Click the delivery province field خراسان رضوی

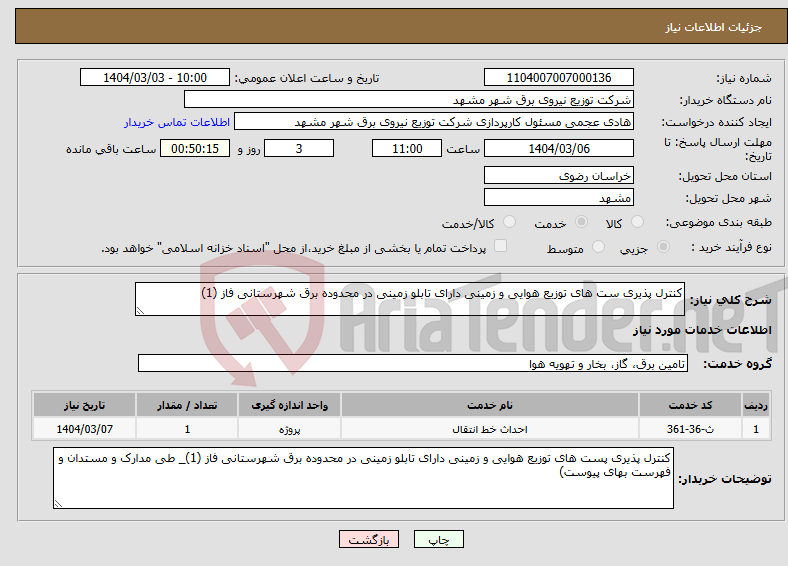click(x=558, y=175)
